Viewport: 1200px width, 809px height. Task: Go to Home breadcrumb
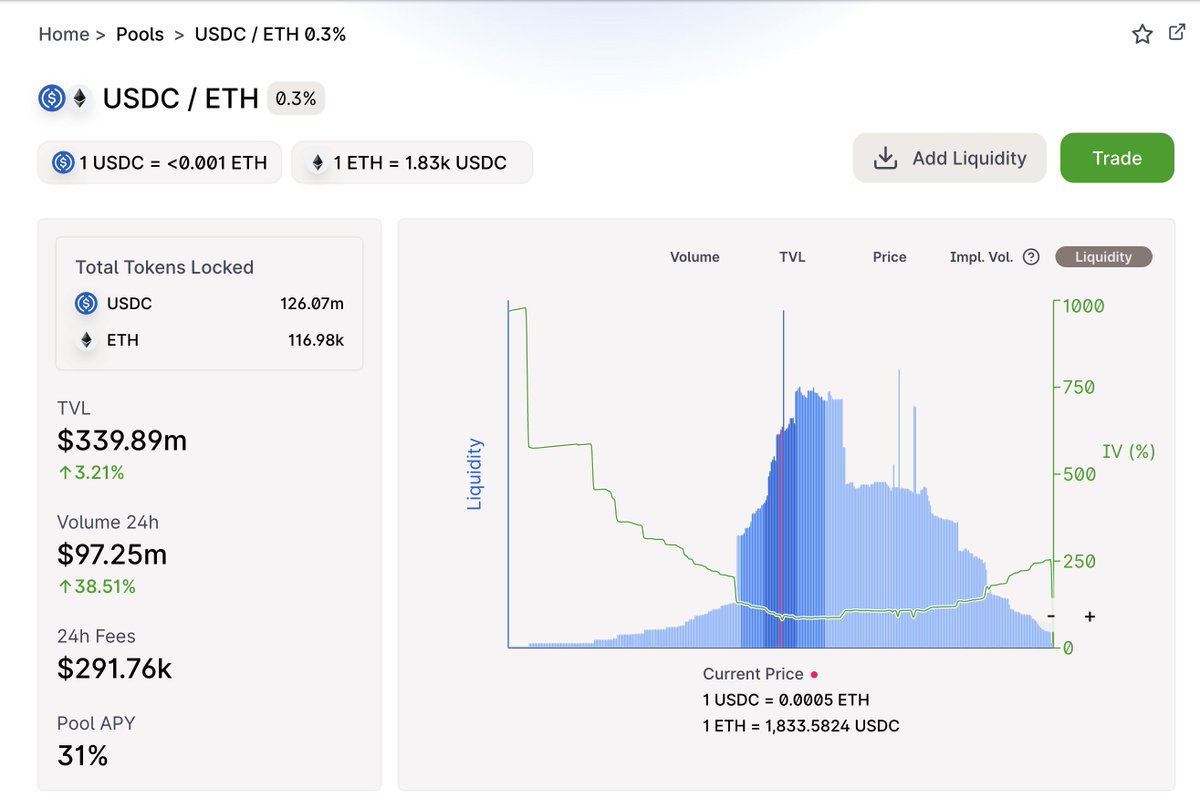pos(64,34)
